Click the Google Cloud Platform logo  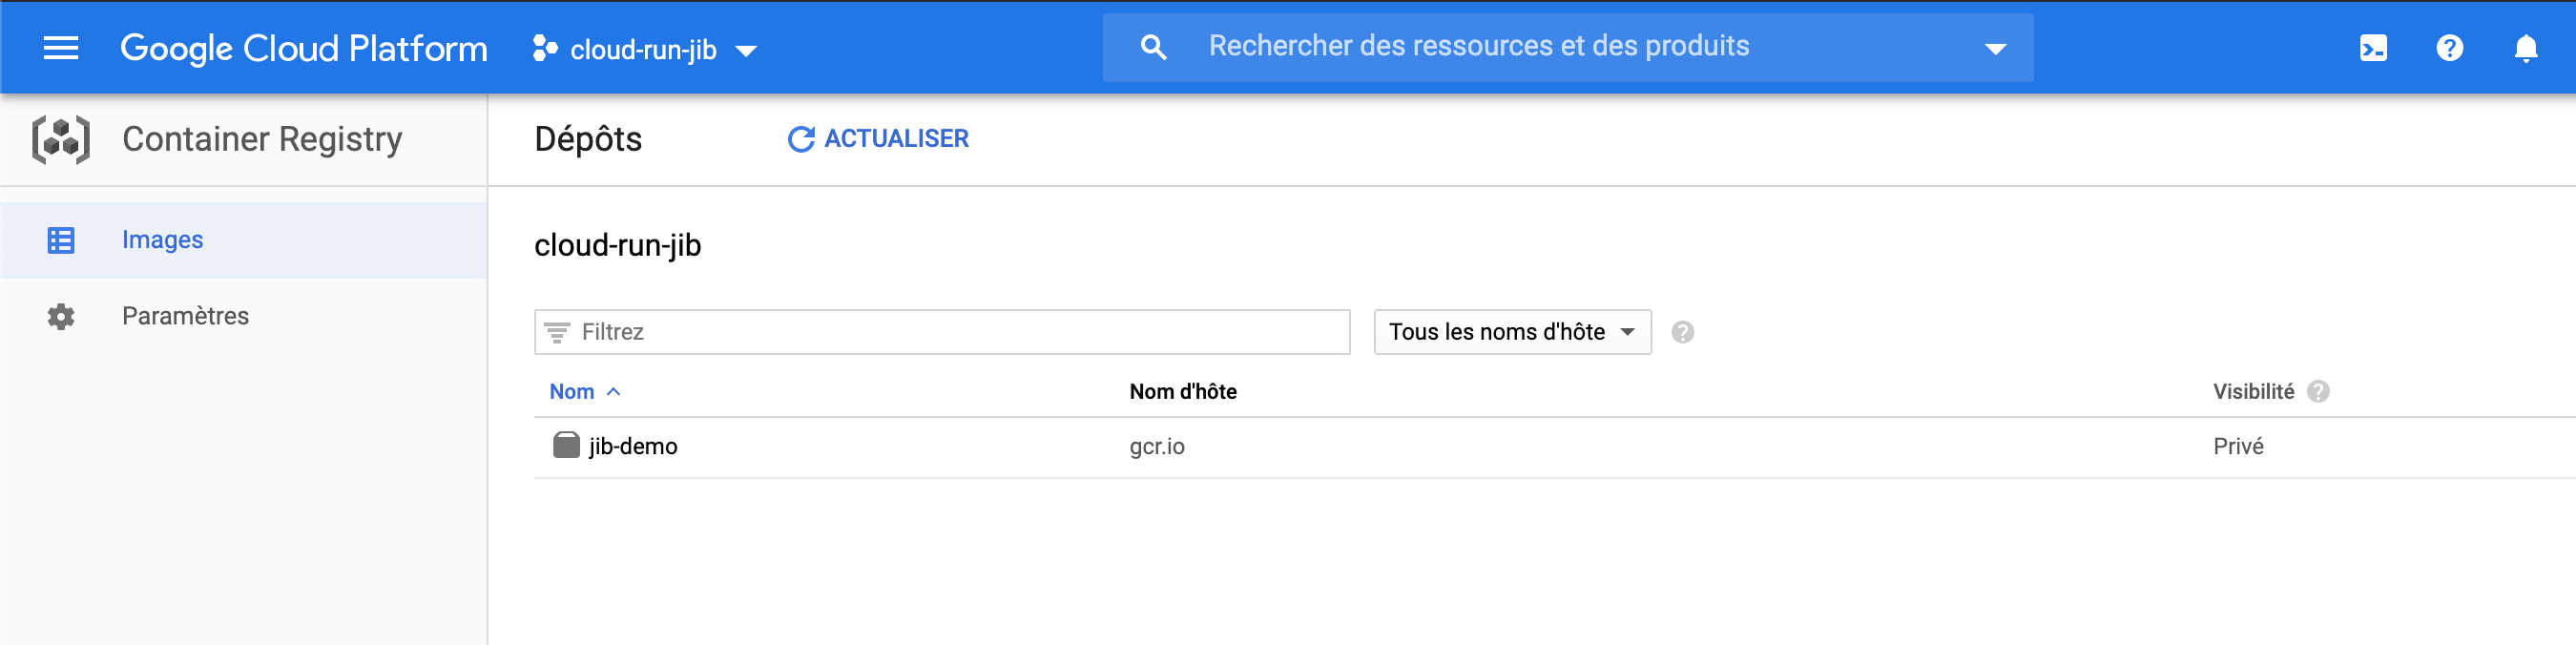pyautogui.click(x=303, y=48)
